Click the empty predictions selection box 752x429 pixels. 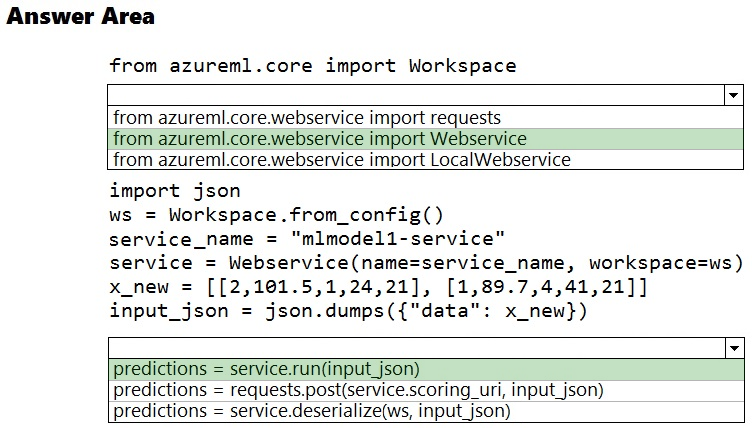click(x=417, y=348)
